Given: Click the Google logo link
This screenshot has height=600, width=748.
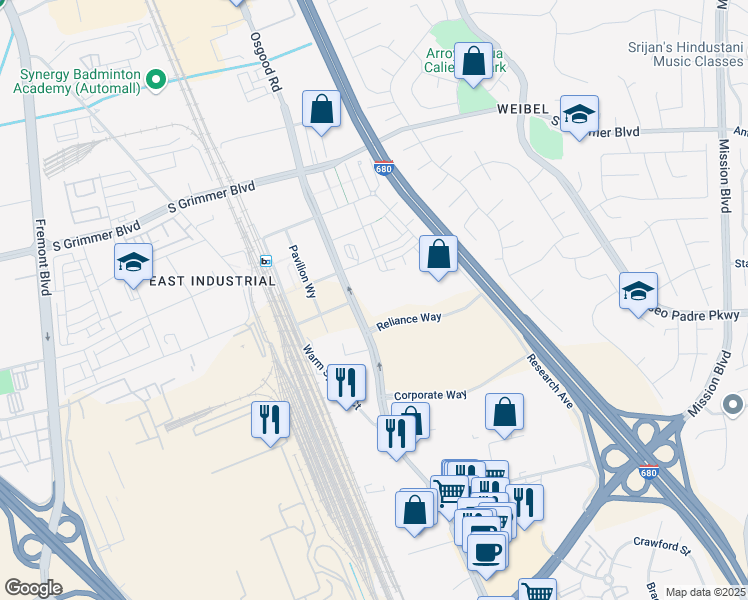Looking at the screenshot, I should [x=33, y=588].
